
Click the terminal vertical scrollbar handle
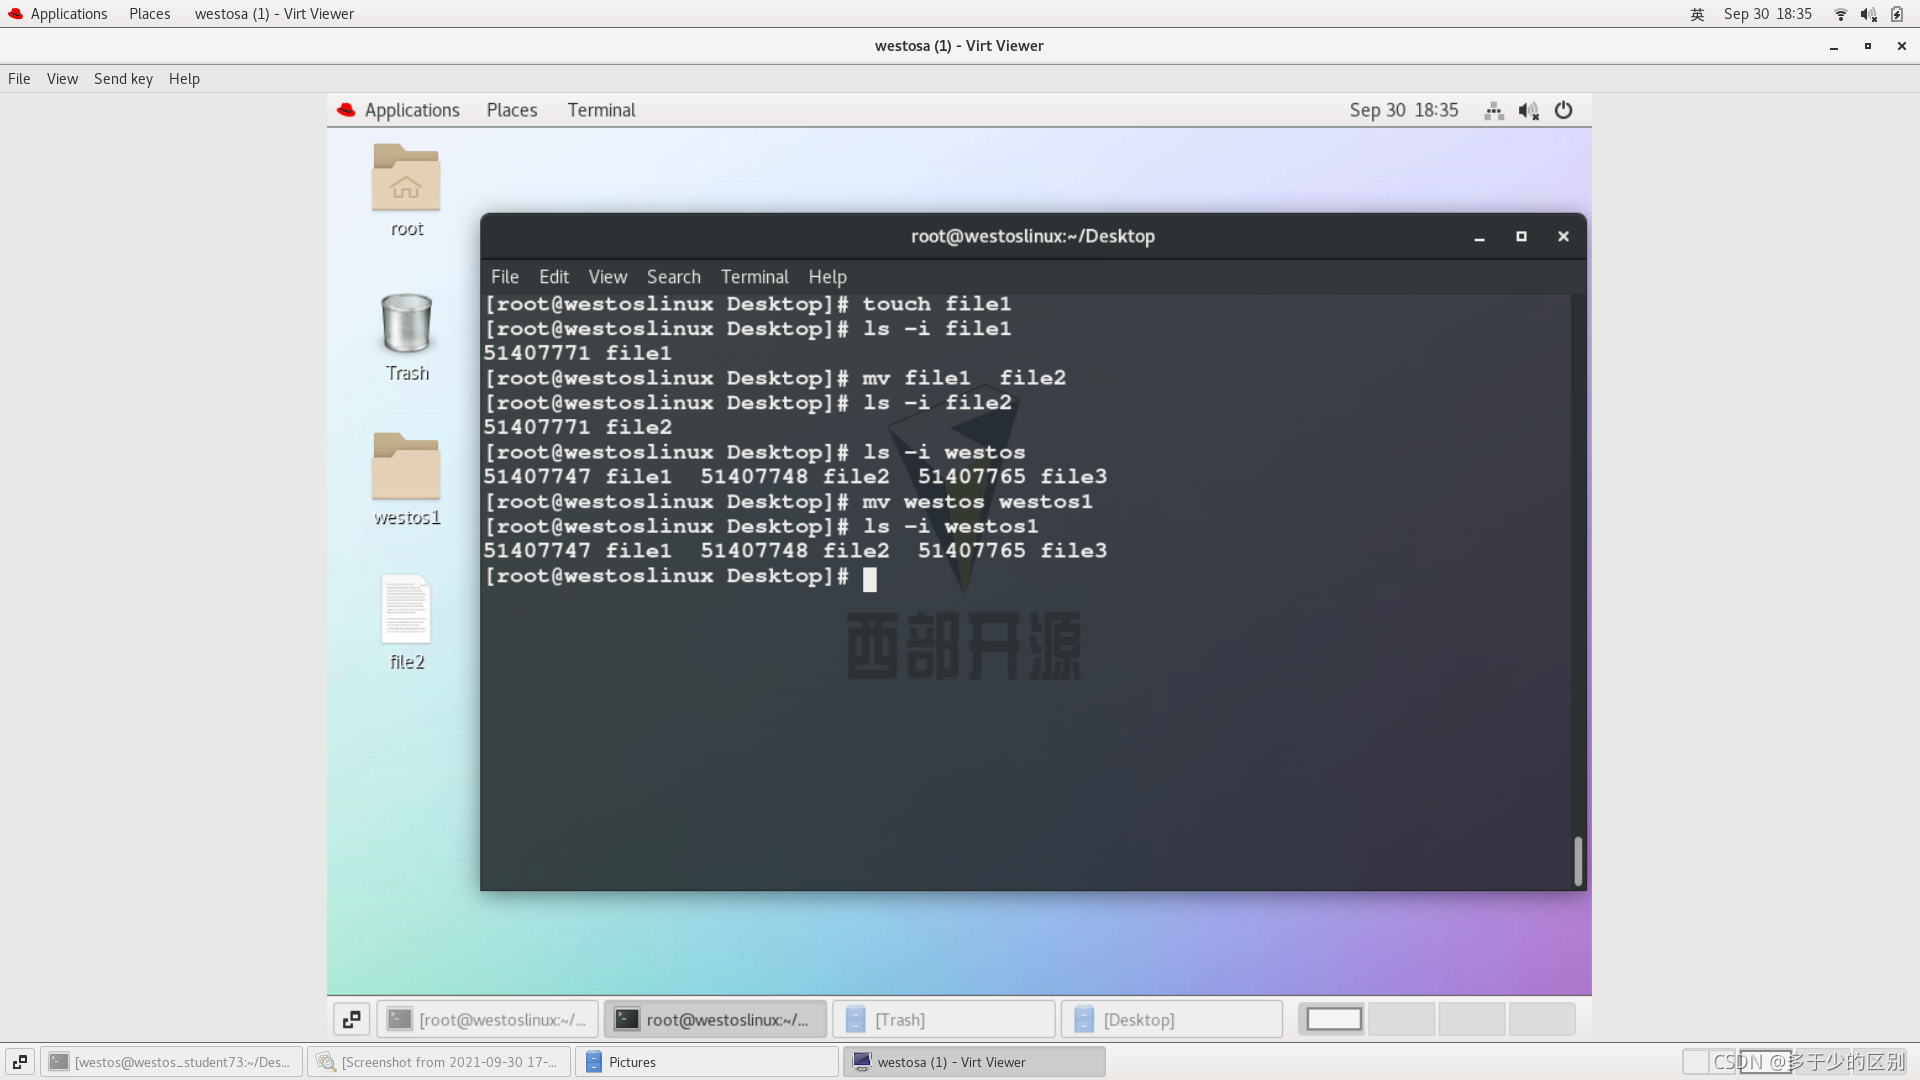coord(1578,860)
